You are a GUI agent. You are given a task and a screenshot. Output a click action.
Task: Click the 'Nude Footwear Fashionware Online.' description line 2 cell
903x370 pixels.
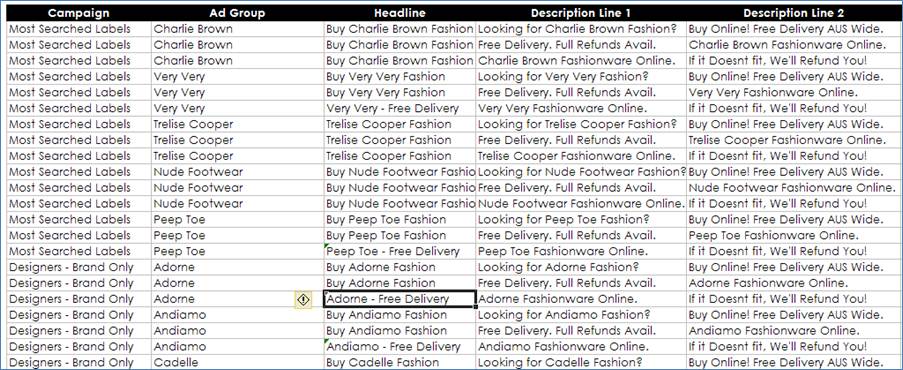(x=795, y=188)
